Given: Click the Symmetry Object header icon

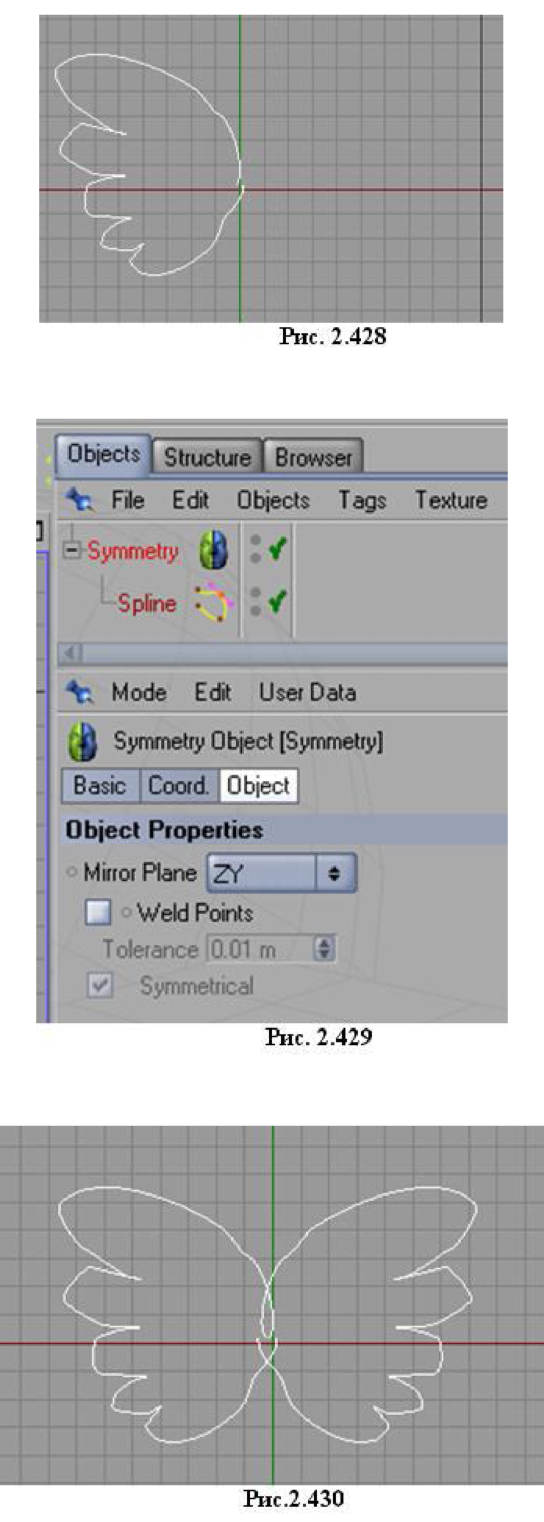Looking at the screenshot, I should [82, 742].
